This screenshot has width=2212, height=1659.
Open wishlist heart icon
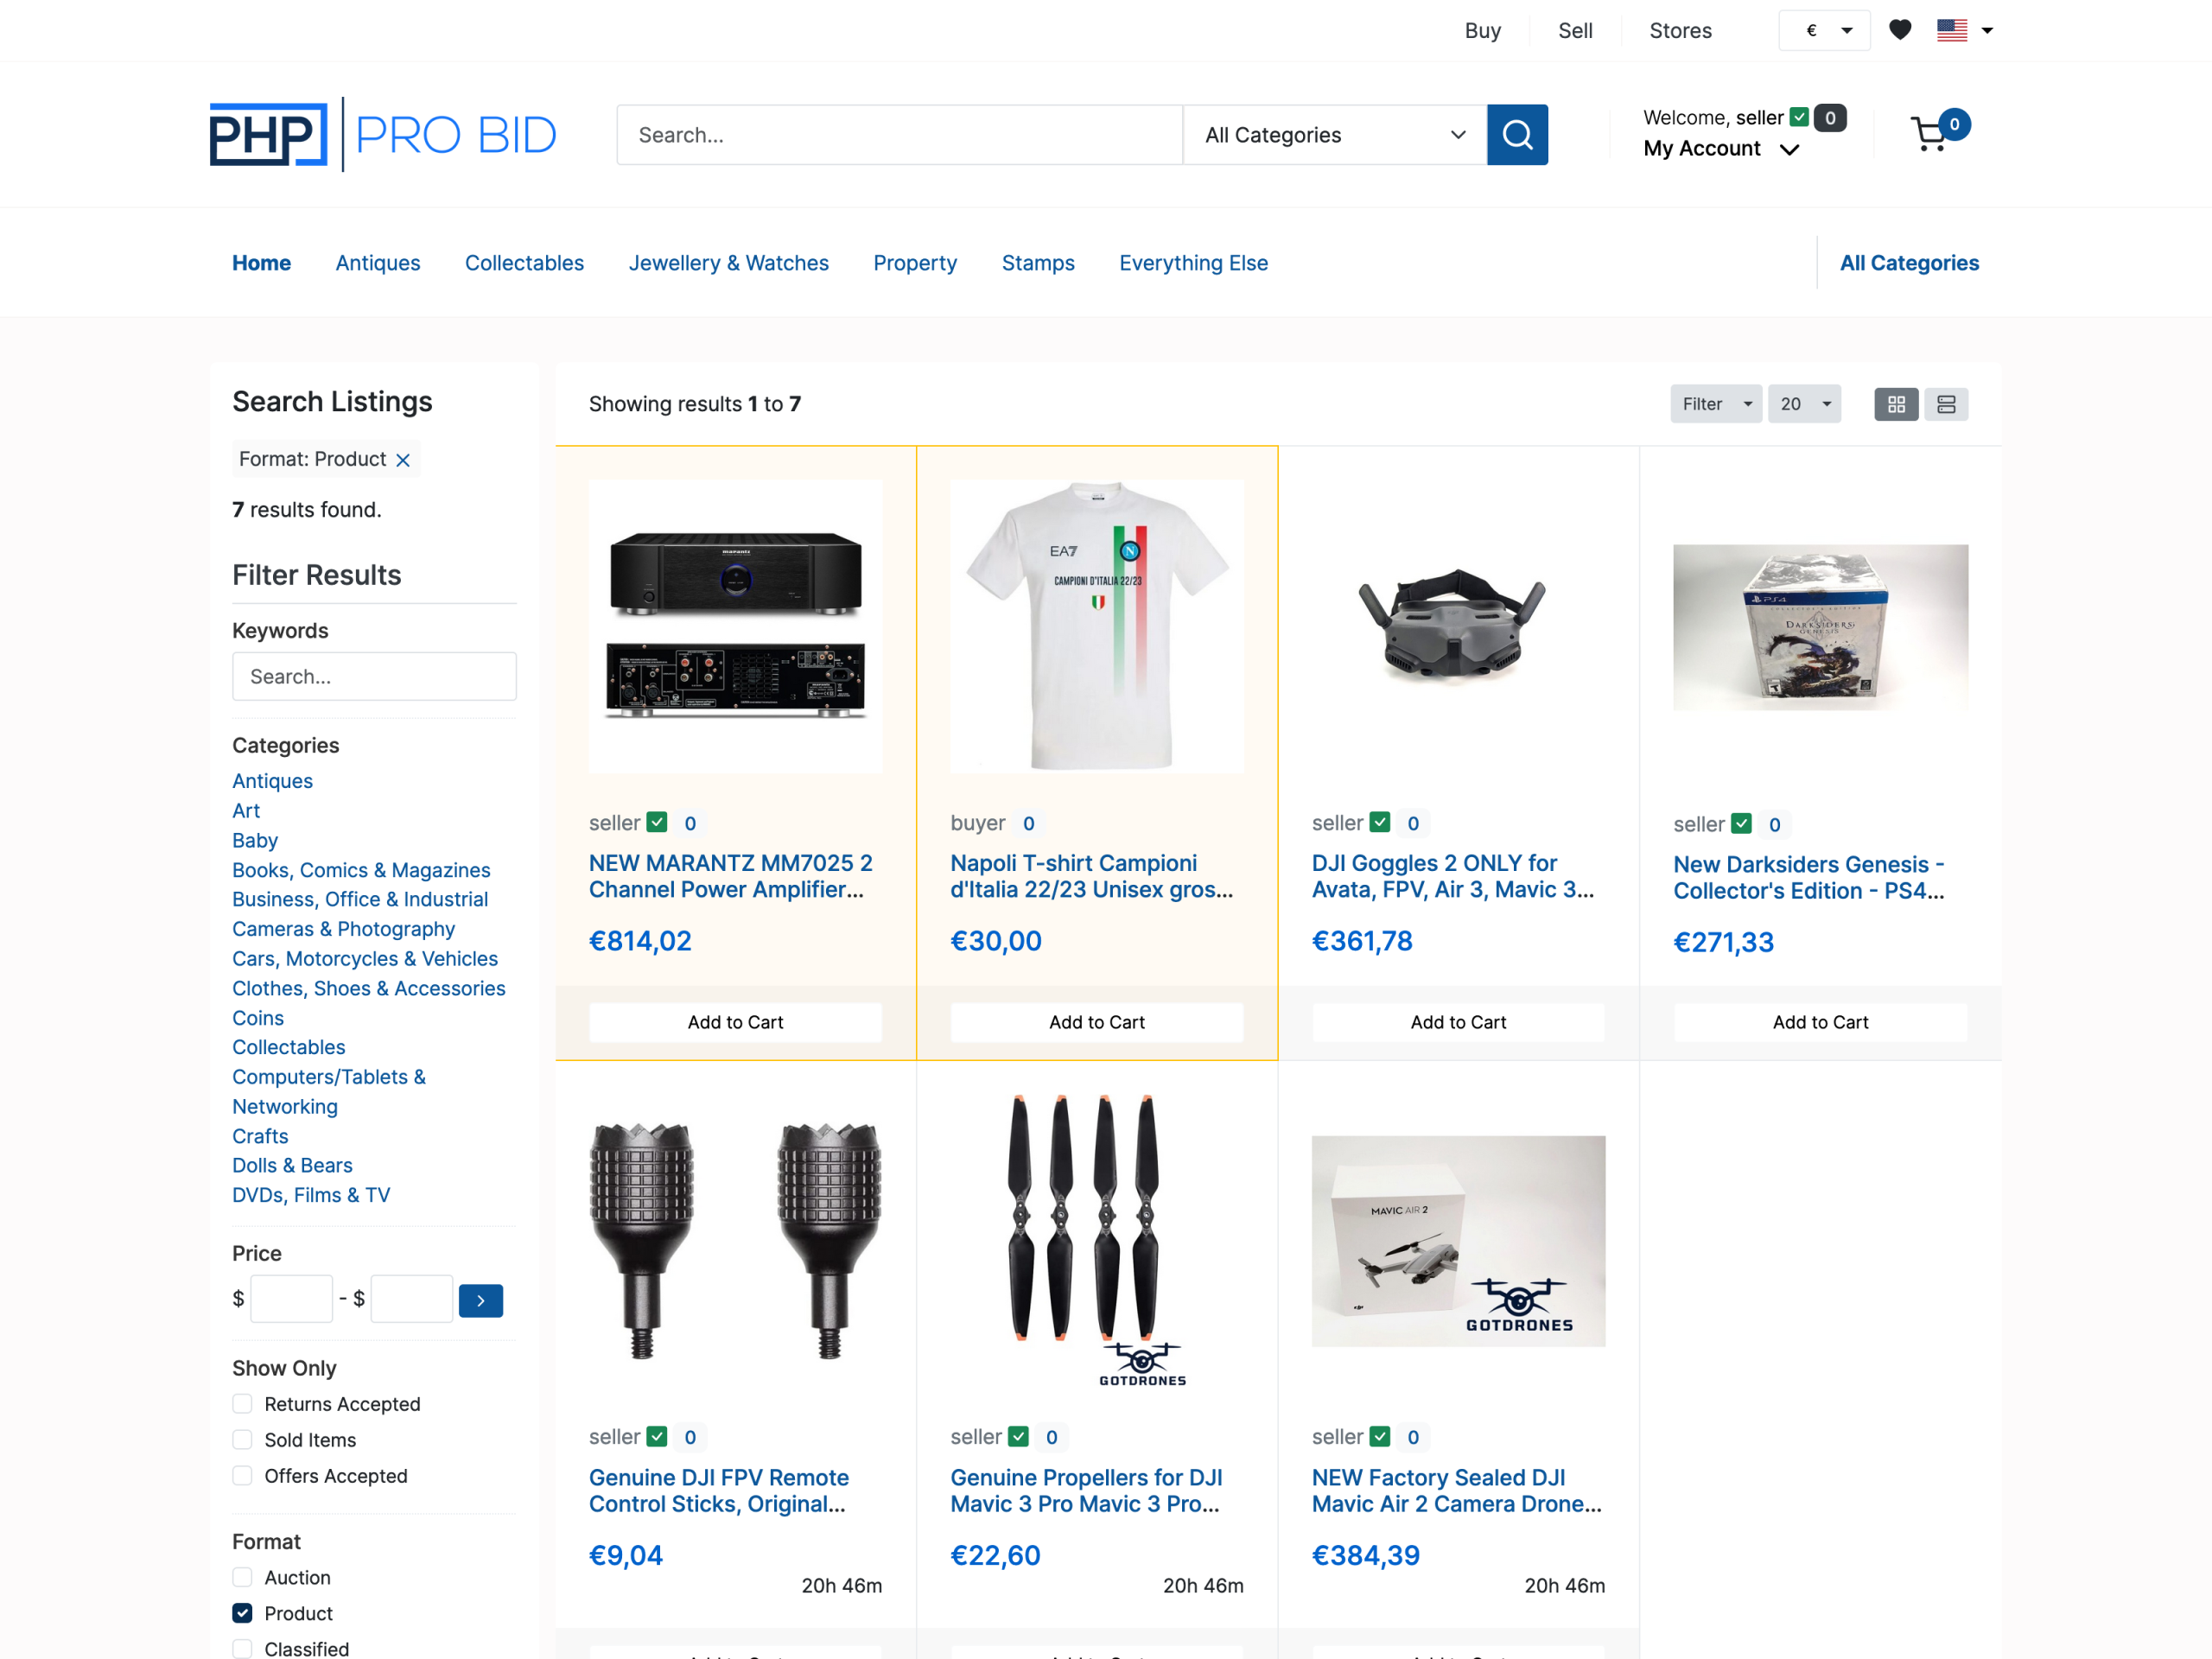[1900, 30]
